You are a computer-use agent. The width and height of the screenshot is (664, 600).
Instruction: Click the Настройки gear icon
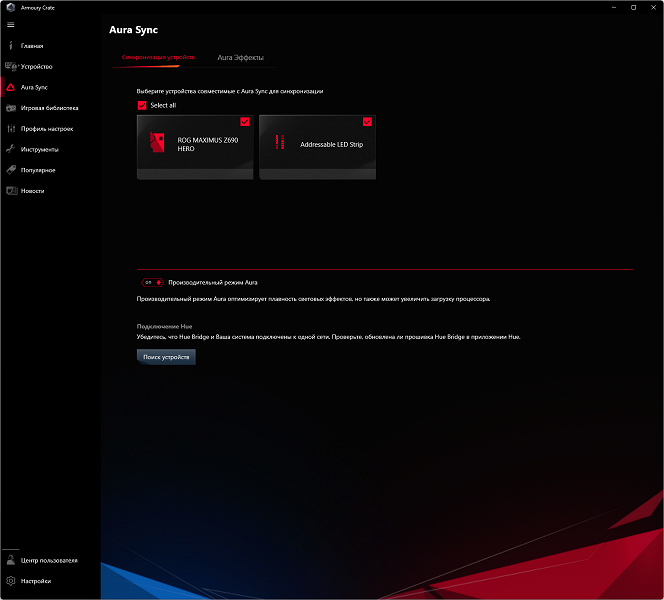11,581
